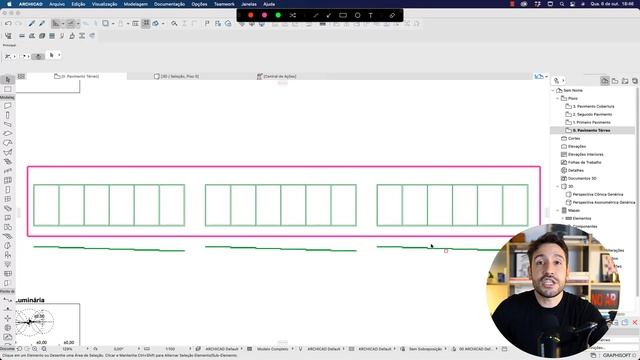The height and width of the screenshot is (360, 640).
Task: Click the Undo arrow icon
Action: [8, 24]
